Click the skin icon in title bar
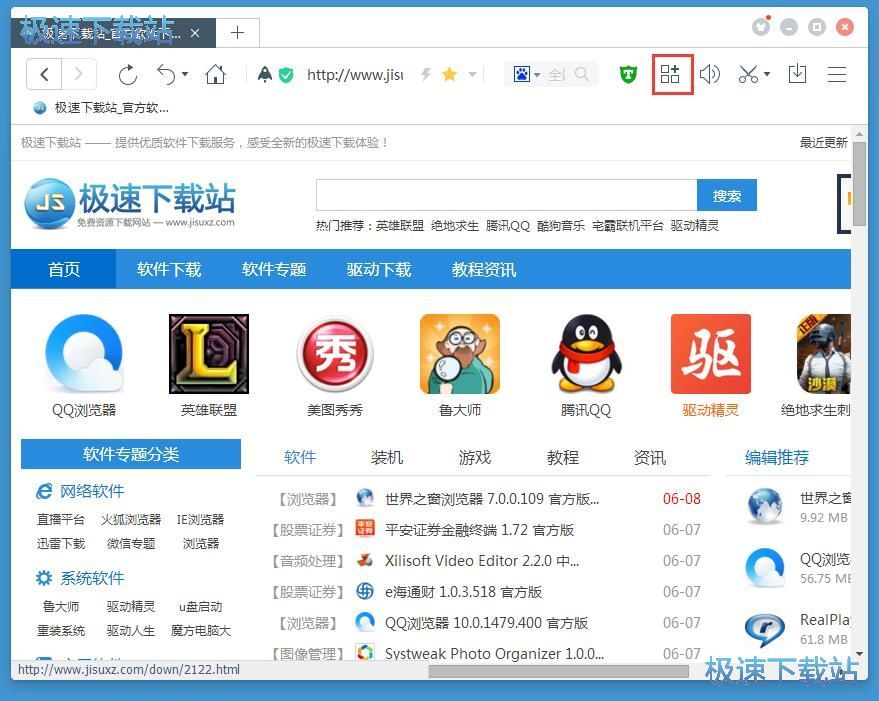 click(761, 26)
